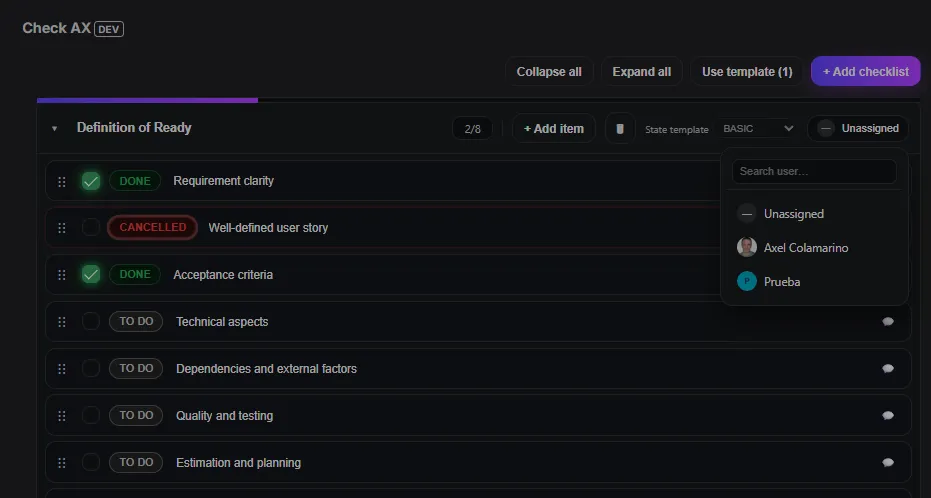Click drag handle of Dependencies and external factors row

pos(62,369)
